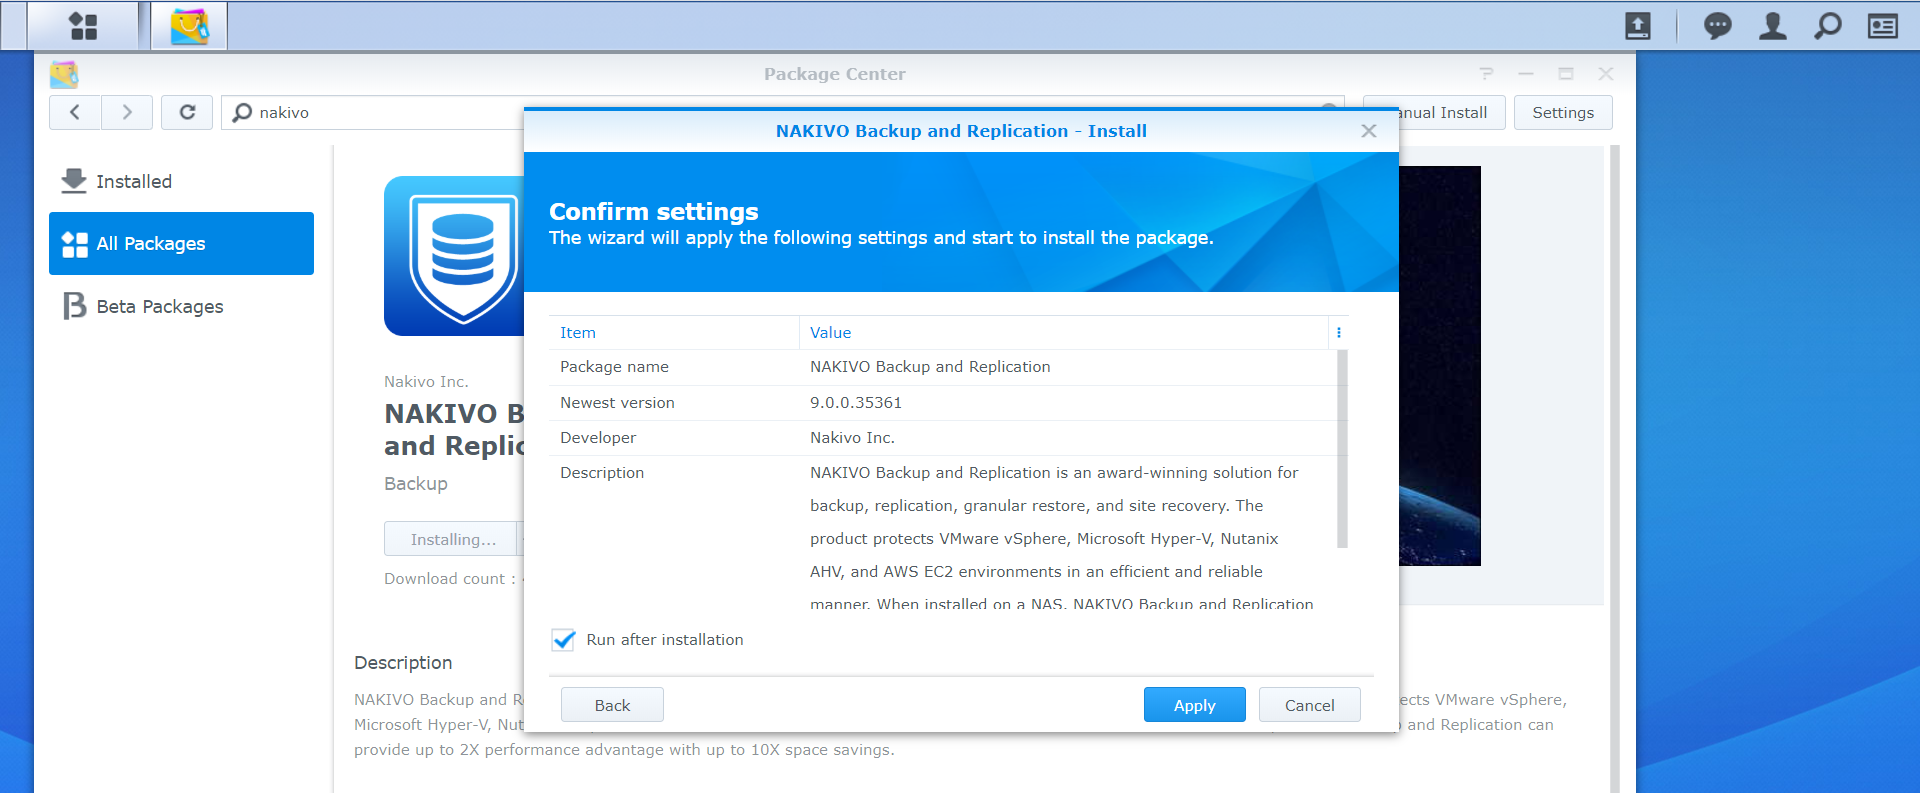Open the upload queue icon
The height and width of the screenshot is (793, 1920).
1638,26
